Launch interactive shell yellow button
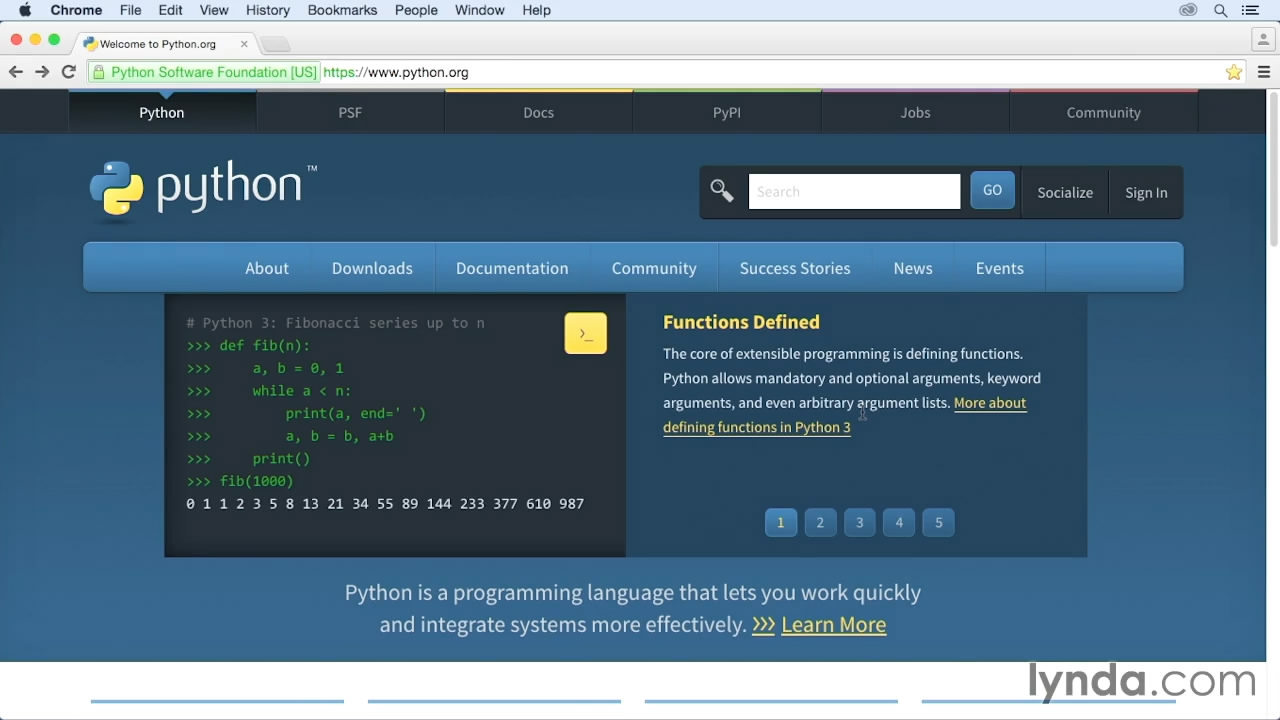 (586, 333)
